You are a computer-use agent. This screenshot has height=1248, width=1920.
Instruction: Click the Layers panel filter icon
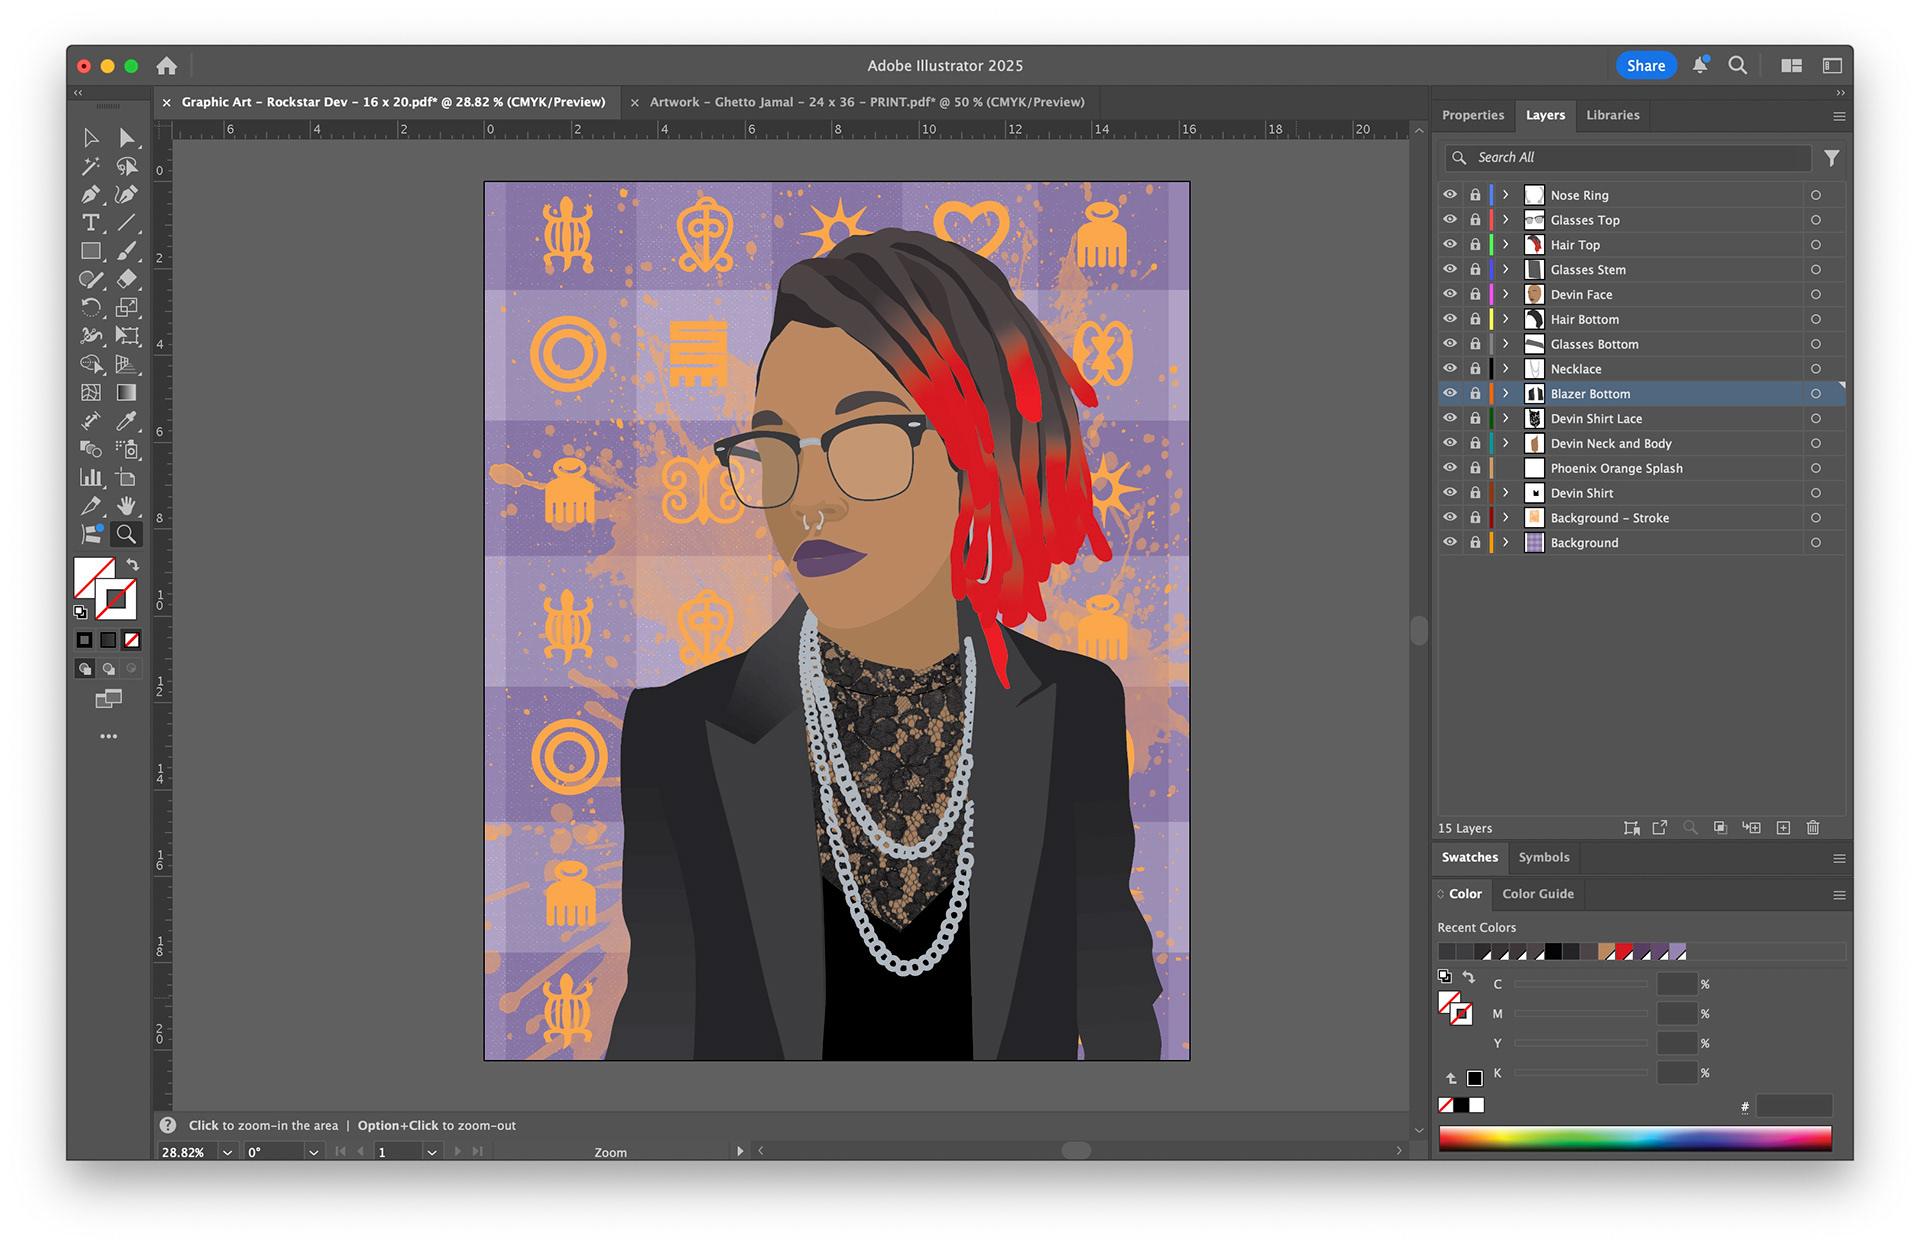coord(1831,158)
